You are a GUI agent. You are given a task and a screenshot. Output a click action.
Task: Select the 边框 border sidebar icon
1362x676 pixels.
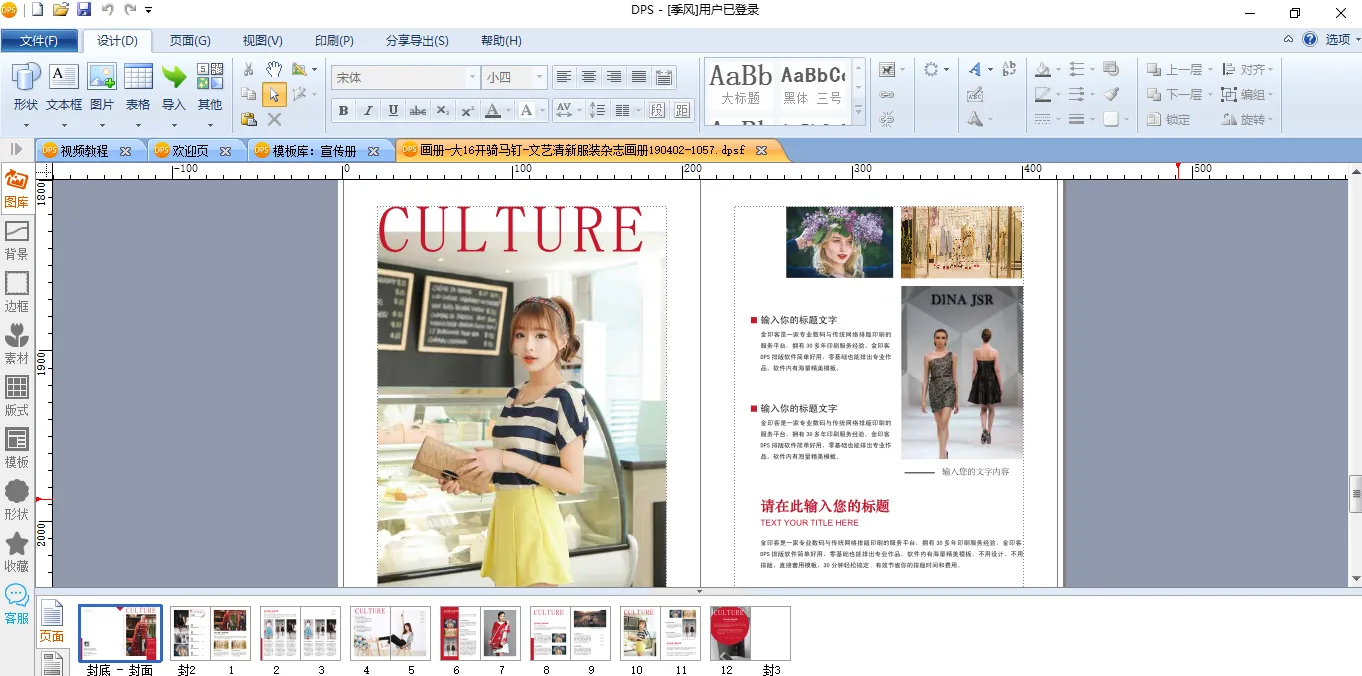point(17,292)
